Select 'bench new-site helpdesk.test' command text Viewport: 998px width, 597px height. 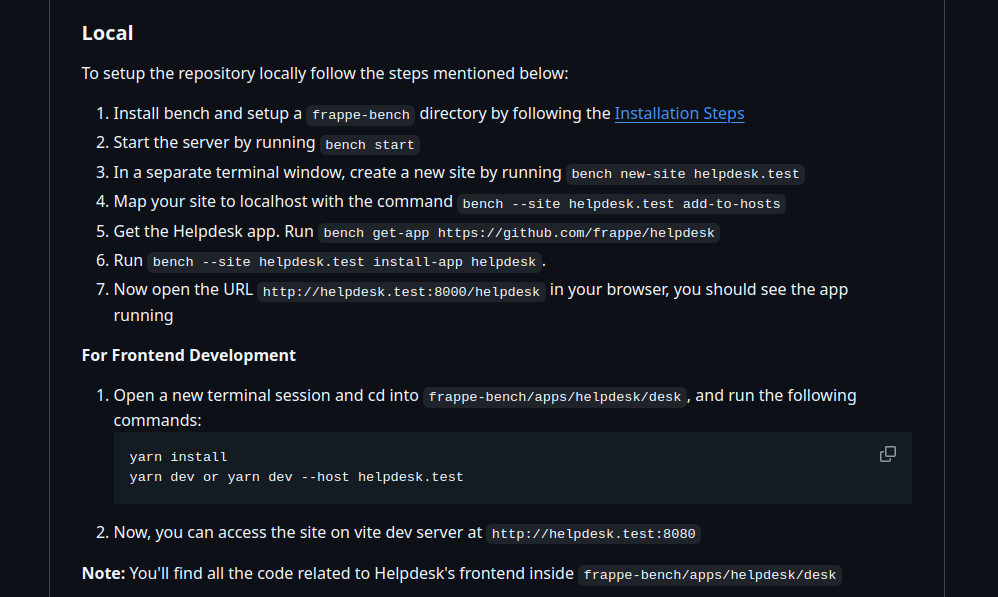pyautogui.click(x=685, y=174)
